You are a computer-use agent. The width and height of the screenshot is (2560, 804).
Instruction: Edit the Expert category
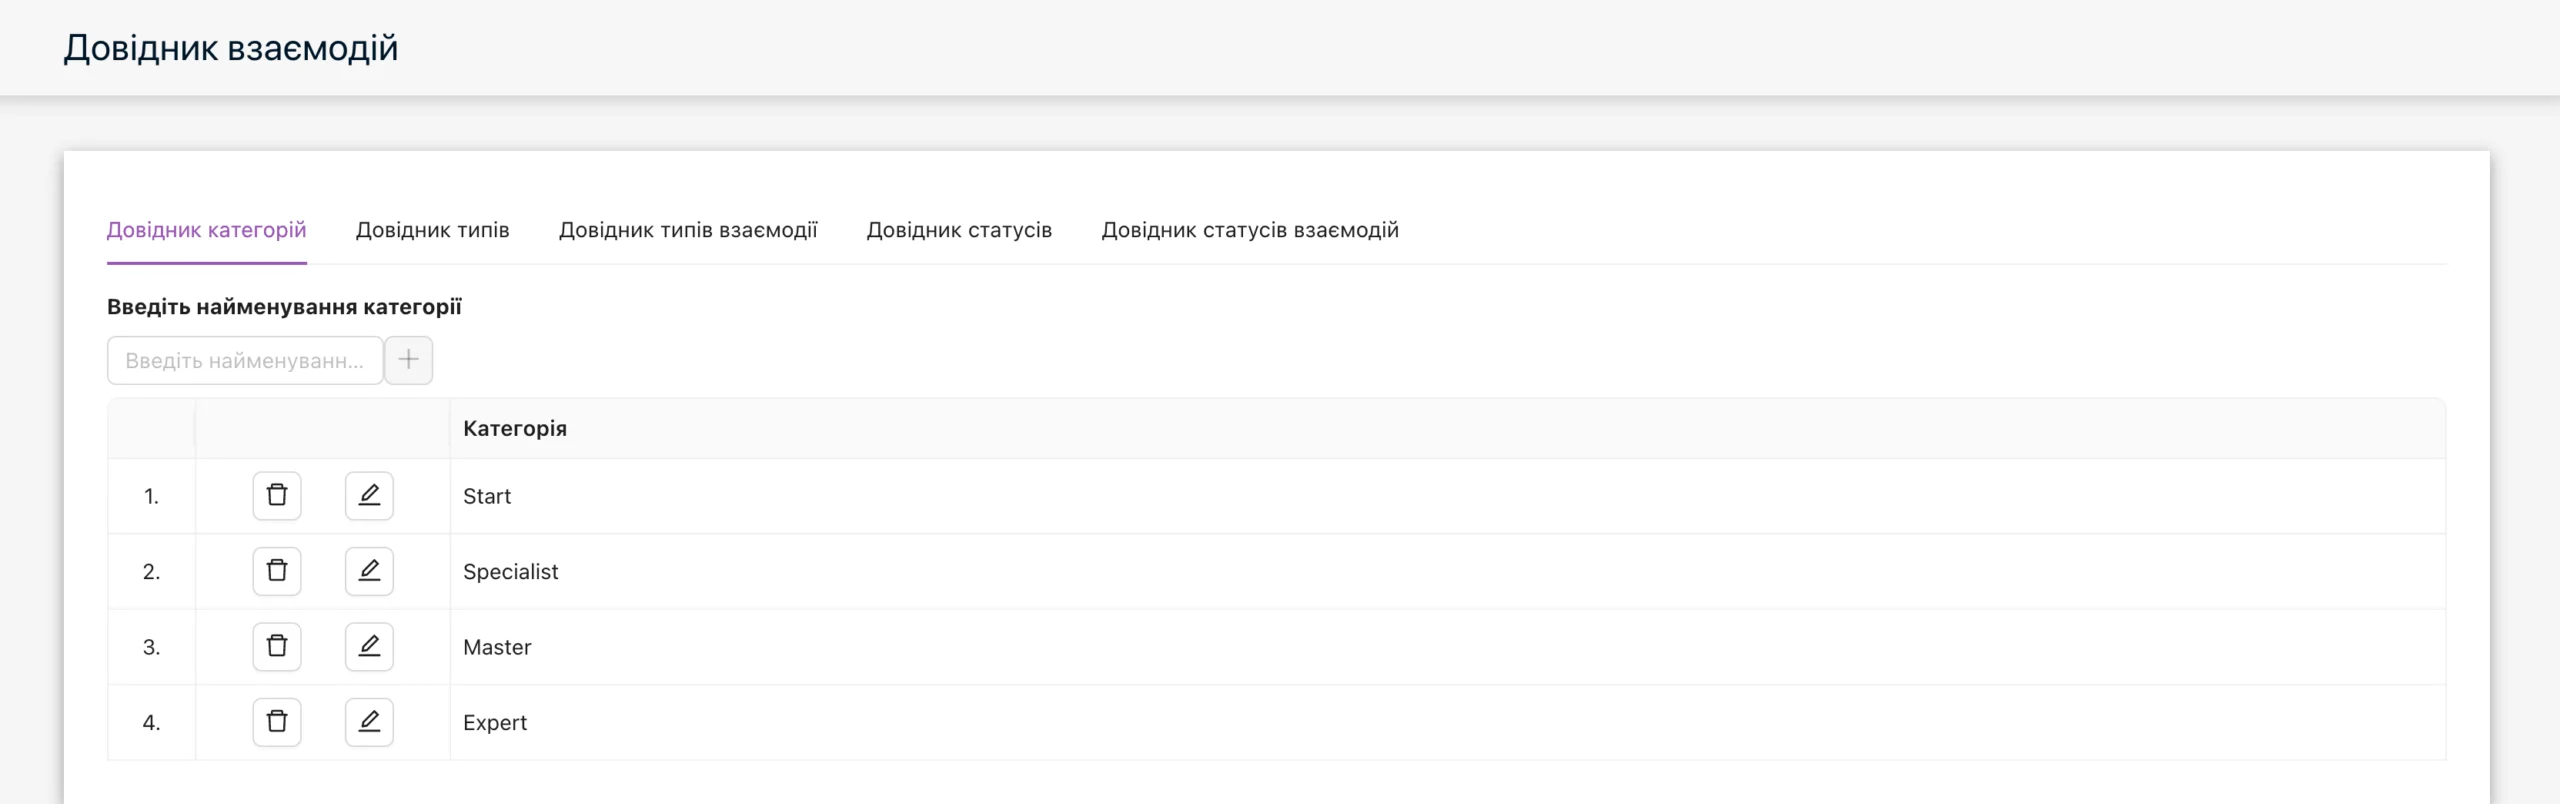[x=369, y=722]
